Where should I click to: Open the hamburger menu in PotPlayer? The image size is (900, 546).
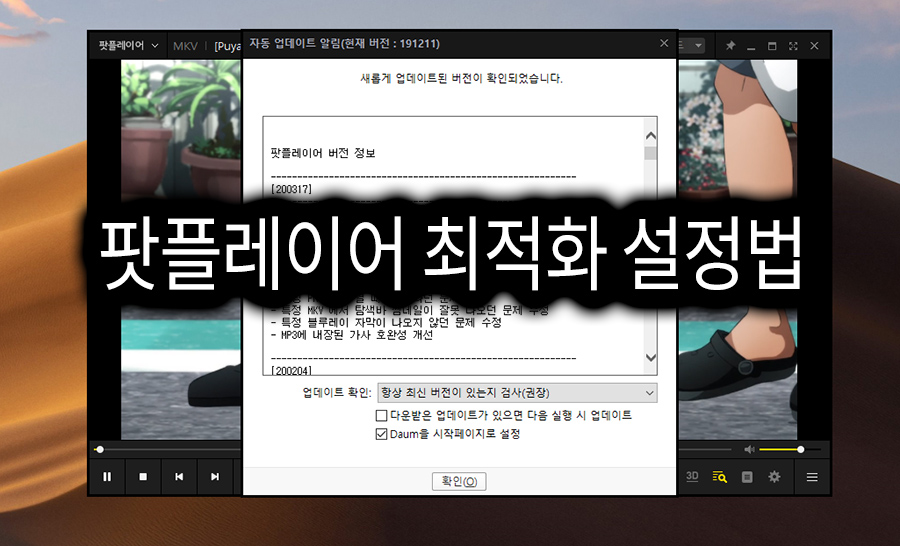[x=812, y=477]
